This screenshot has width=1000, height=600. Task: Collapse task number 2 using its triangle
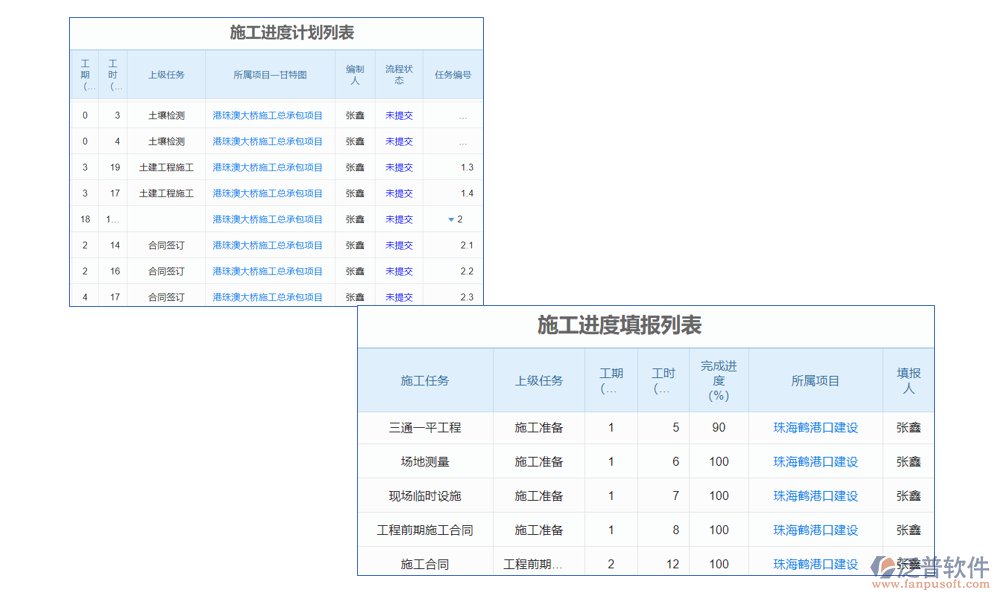(x=453, y=219)
